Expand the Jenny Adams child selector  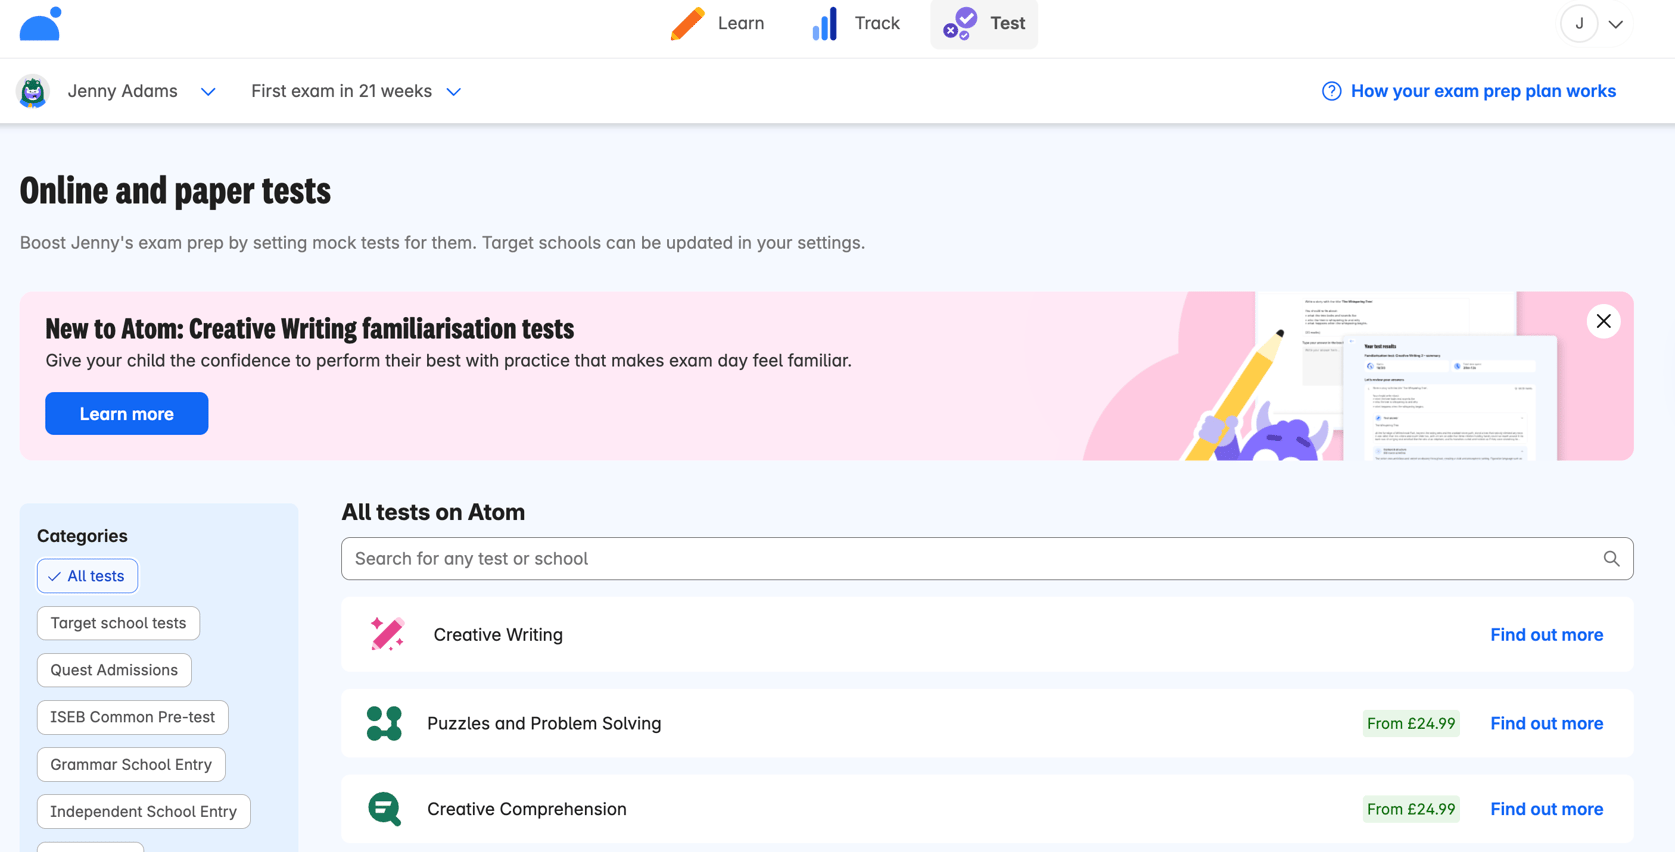142,91
